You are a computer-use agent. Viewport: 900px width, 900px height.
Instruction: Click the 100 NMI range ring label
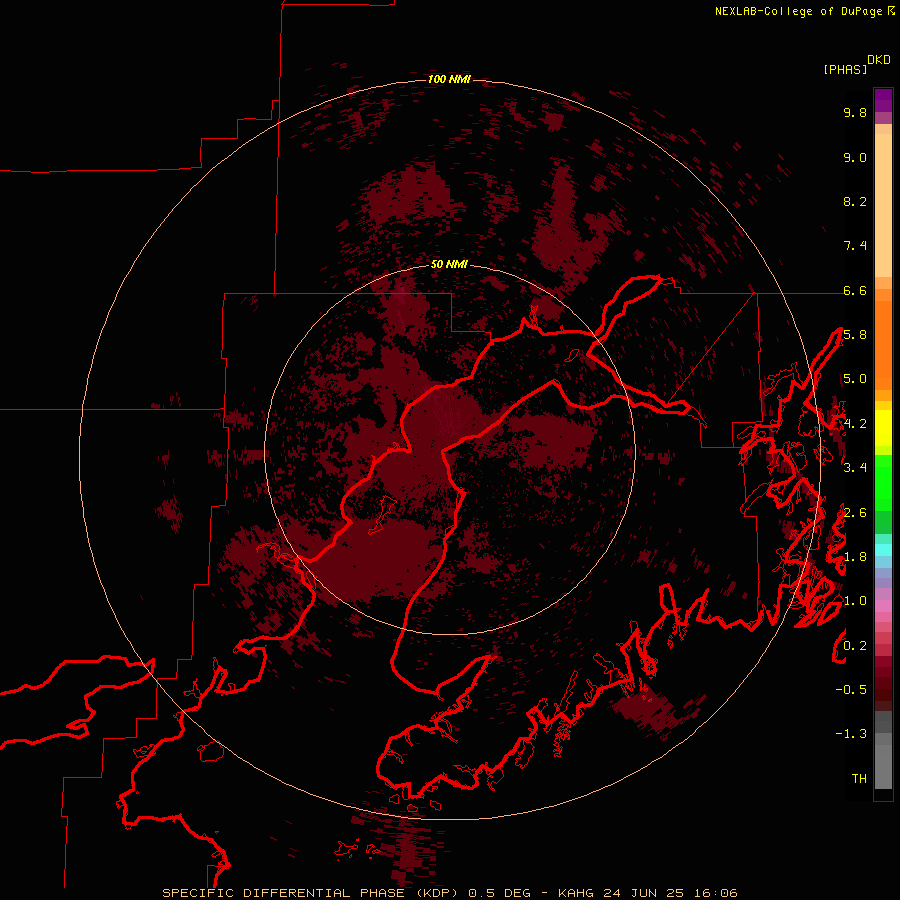tap(449, 79)
